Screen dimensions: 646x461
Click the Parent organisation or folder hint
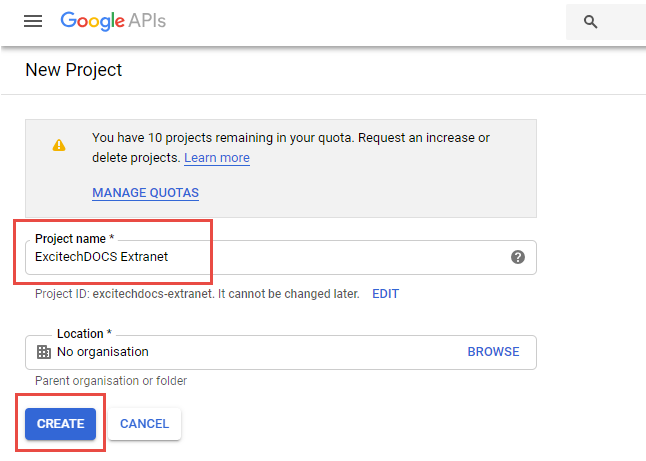tap(110, 381)
